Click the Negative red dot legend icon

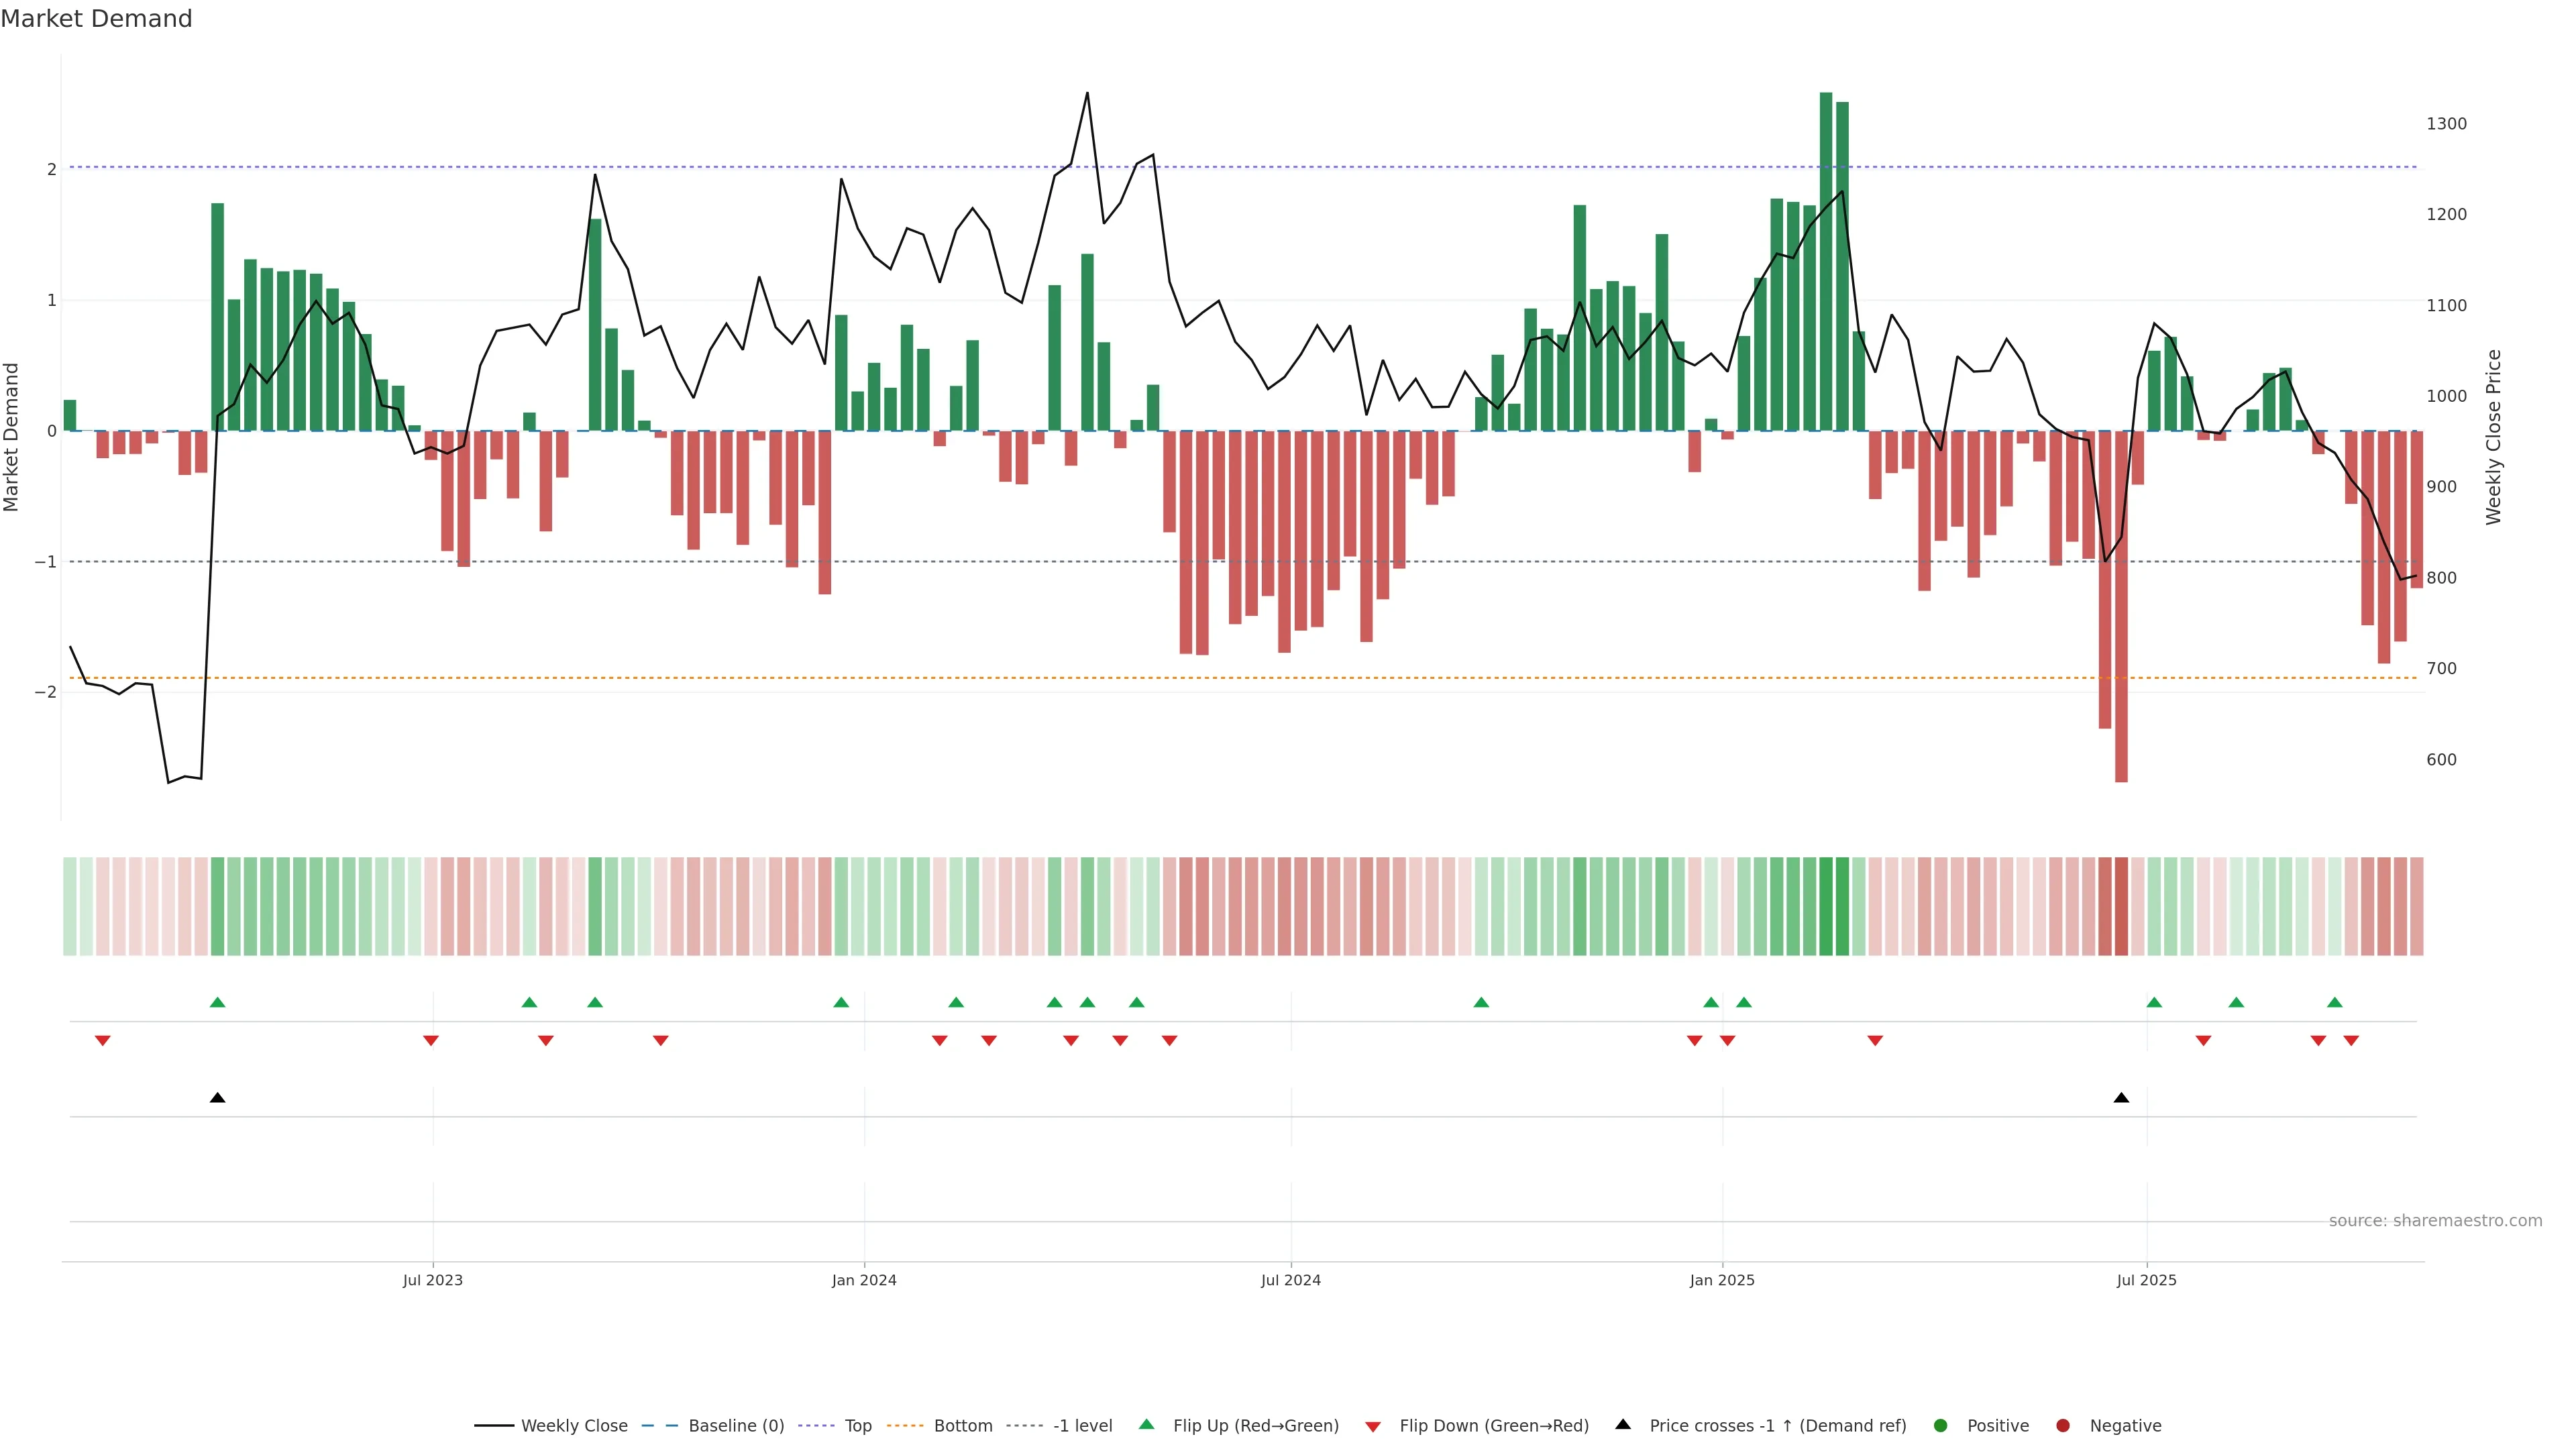2063,1426
